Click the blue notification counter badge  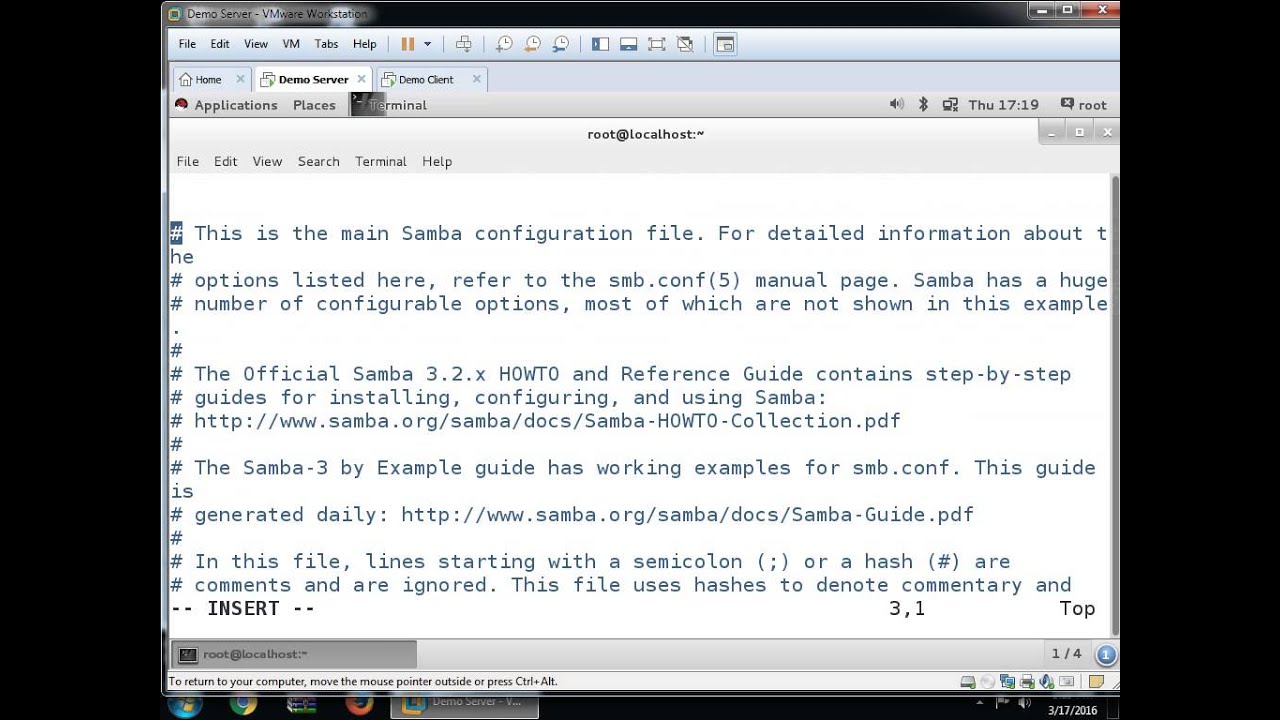pos(1106,655)
